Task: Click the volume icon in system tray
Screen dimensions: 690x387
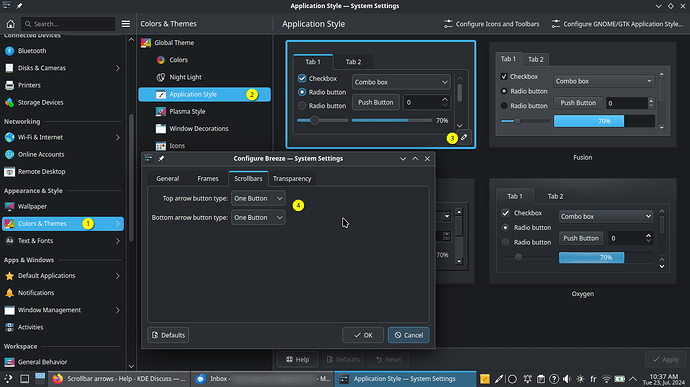Action: 567,379
